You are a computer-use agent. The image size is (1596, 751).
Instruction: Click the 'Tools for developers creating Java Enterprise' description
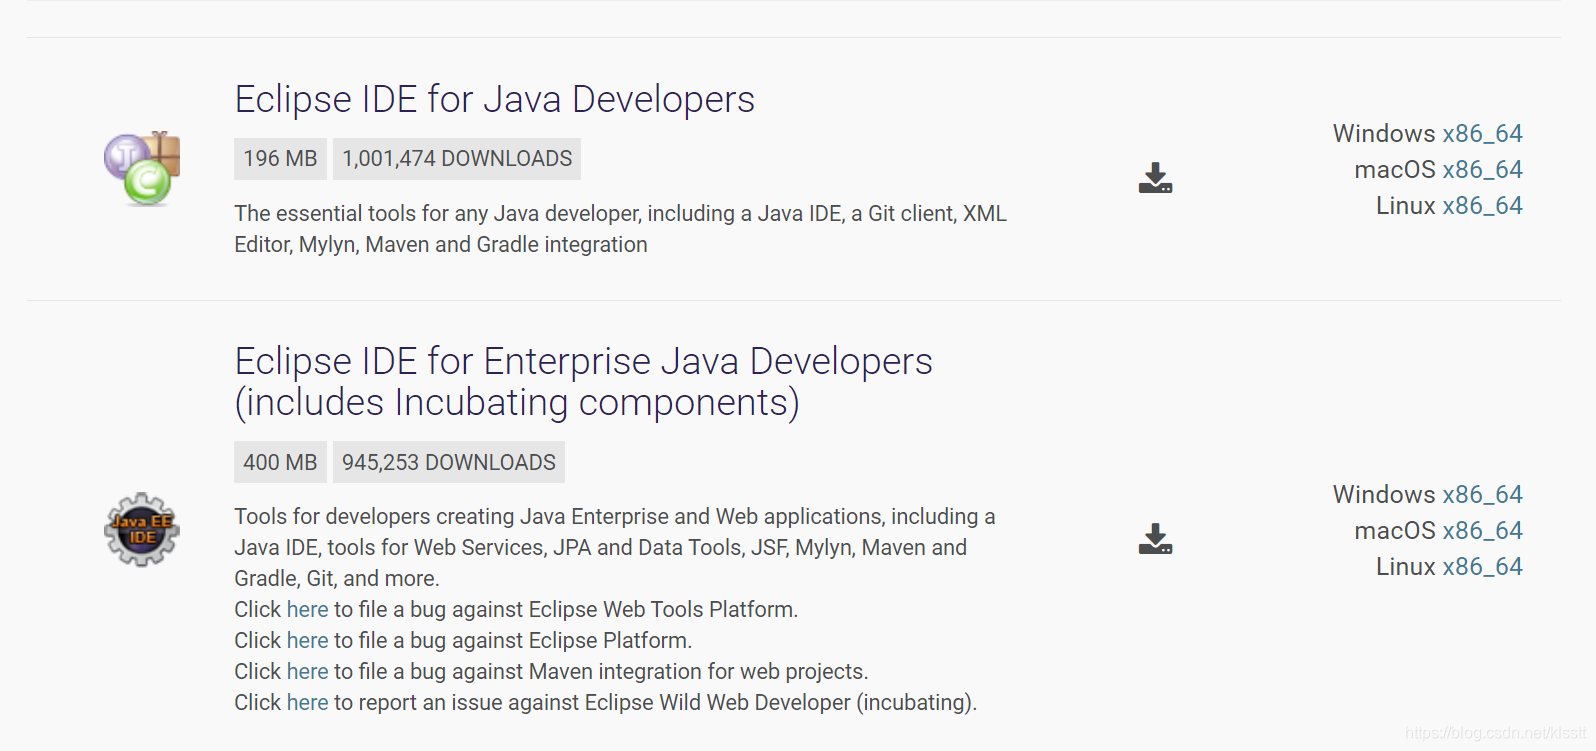coord(615,547)
